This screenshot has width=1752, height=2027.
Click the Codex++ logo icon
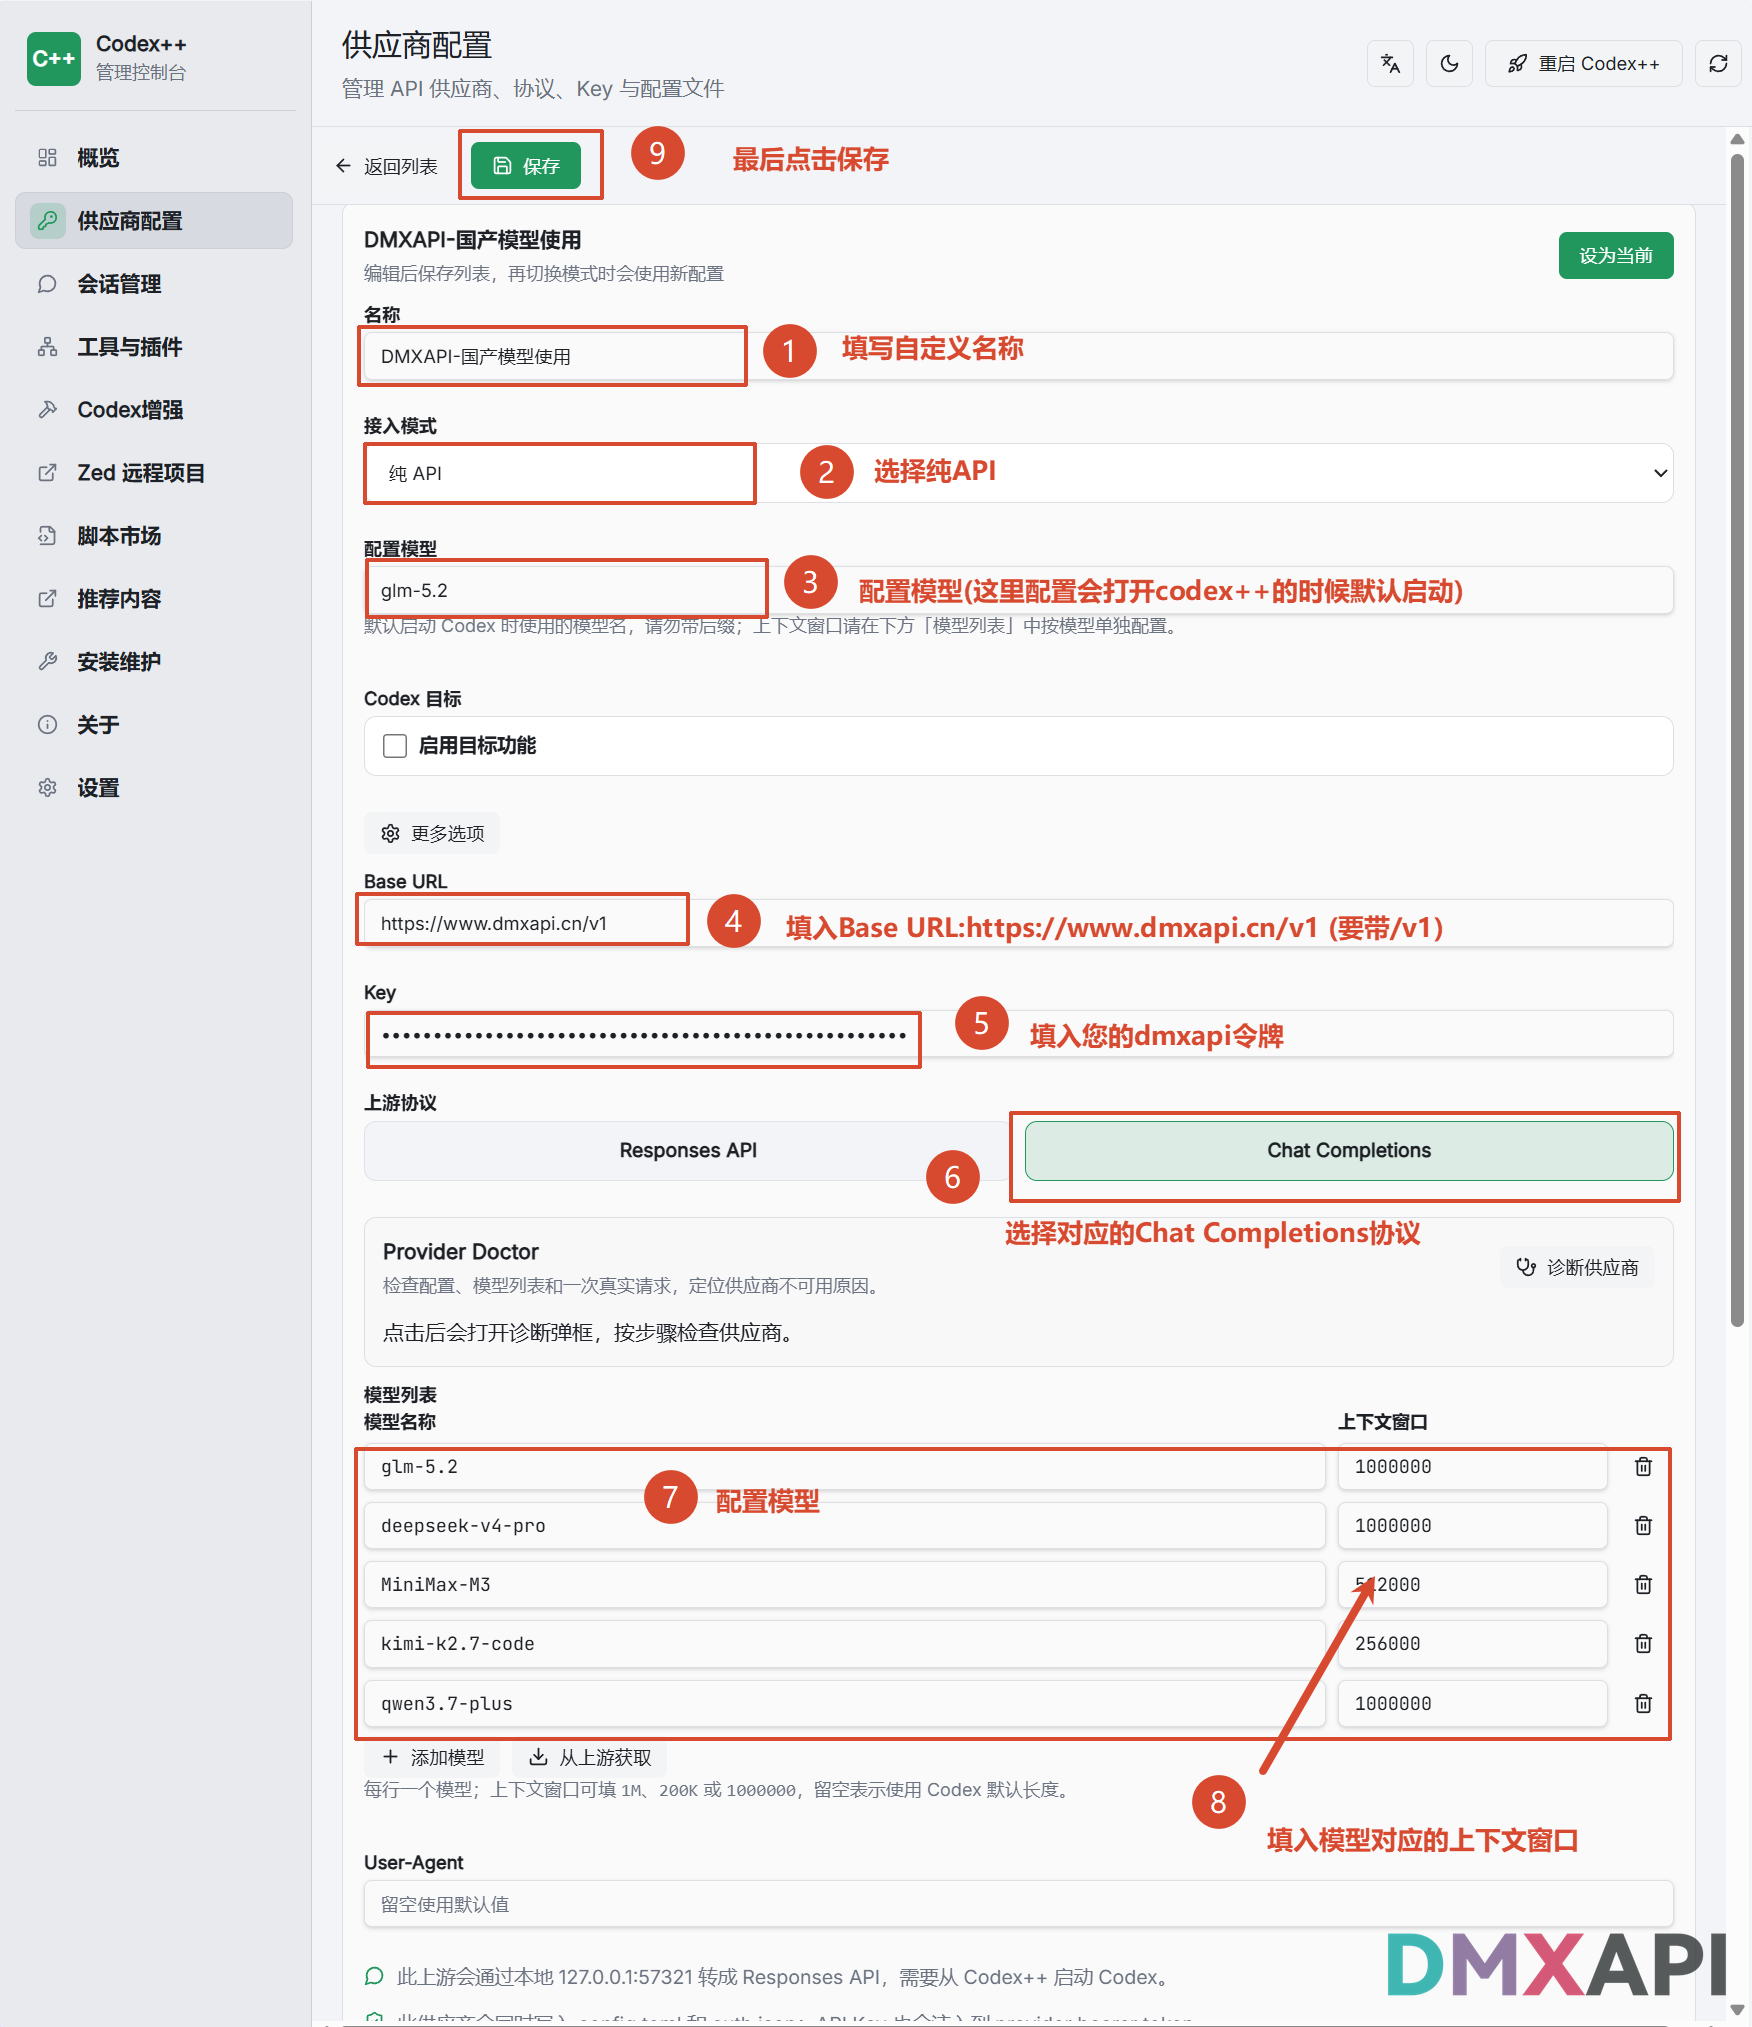coord(54,59)
